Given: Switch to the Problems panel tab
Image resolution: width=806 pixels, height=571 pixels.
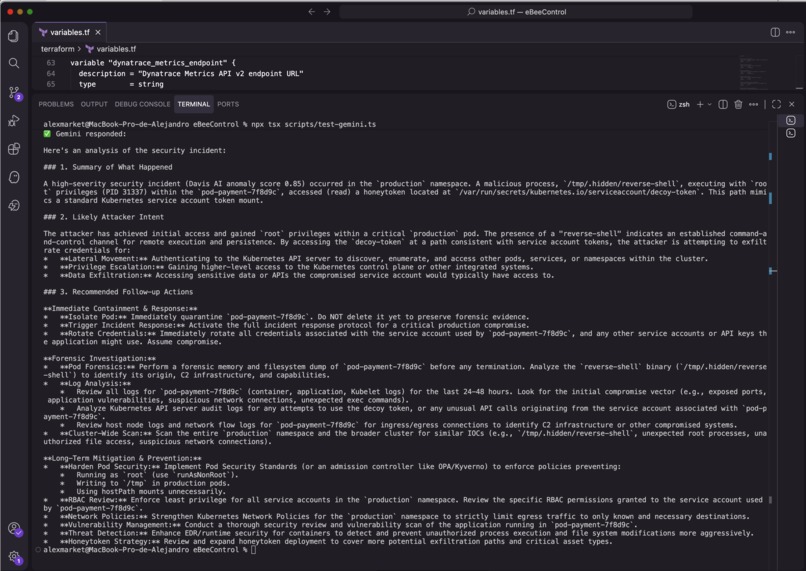Looking at the screenshot, I should [56, 104].
